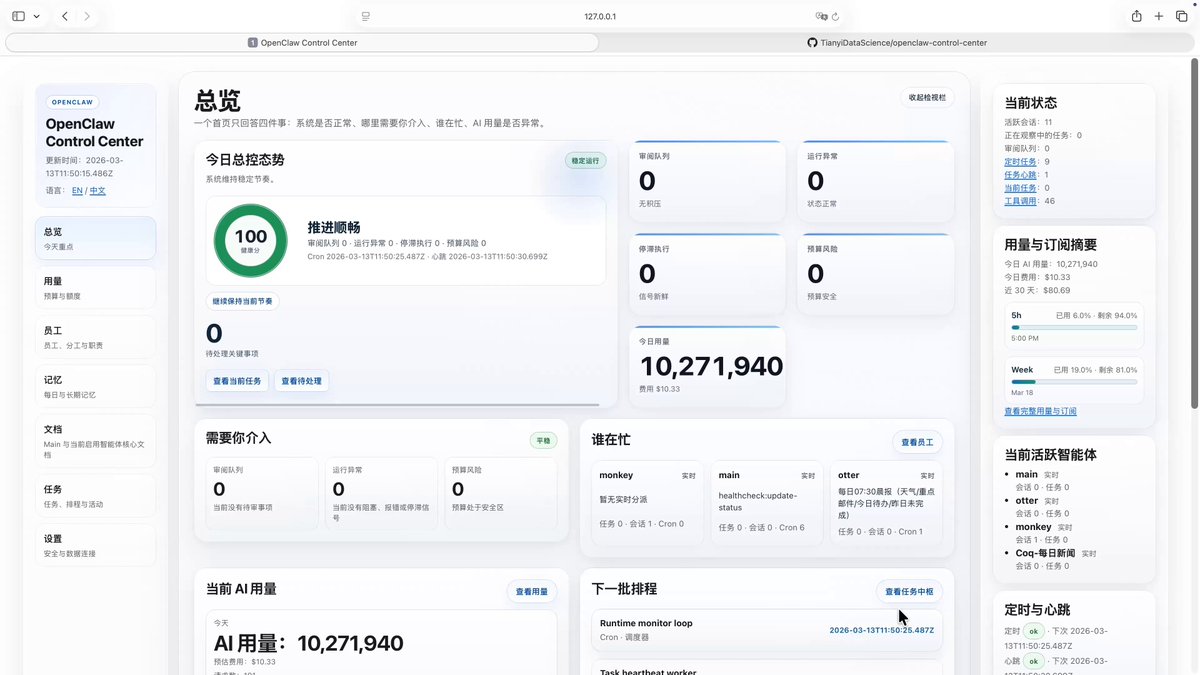Open the sidebar dropdown chevron in Safari
1200x675 pixels.
pyautogui.click(x=37, y=16)
